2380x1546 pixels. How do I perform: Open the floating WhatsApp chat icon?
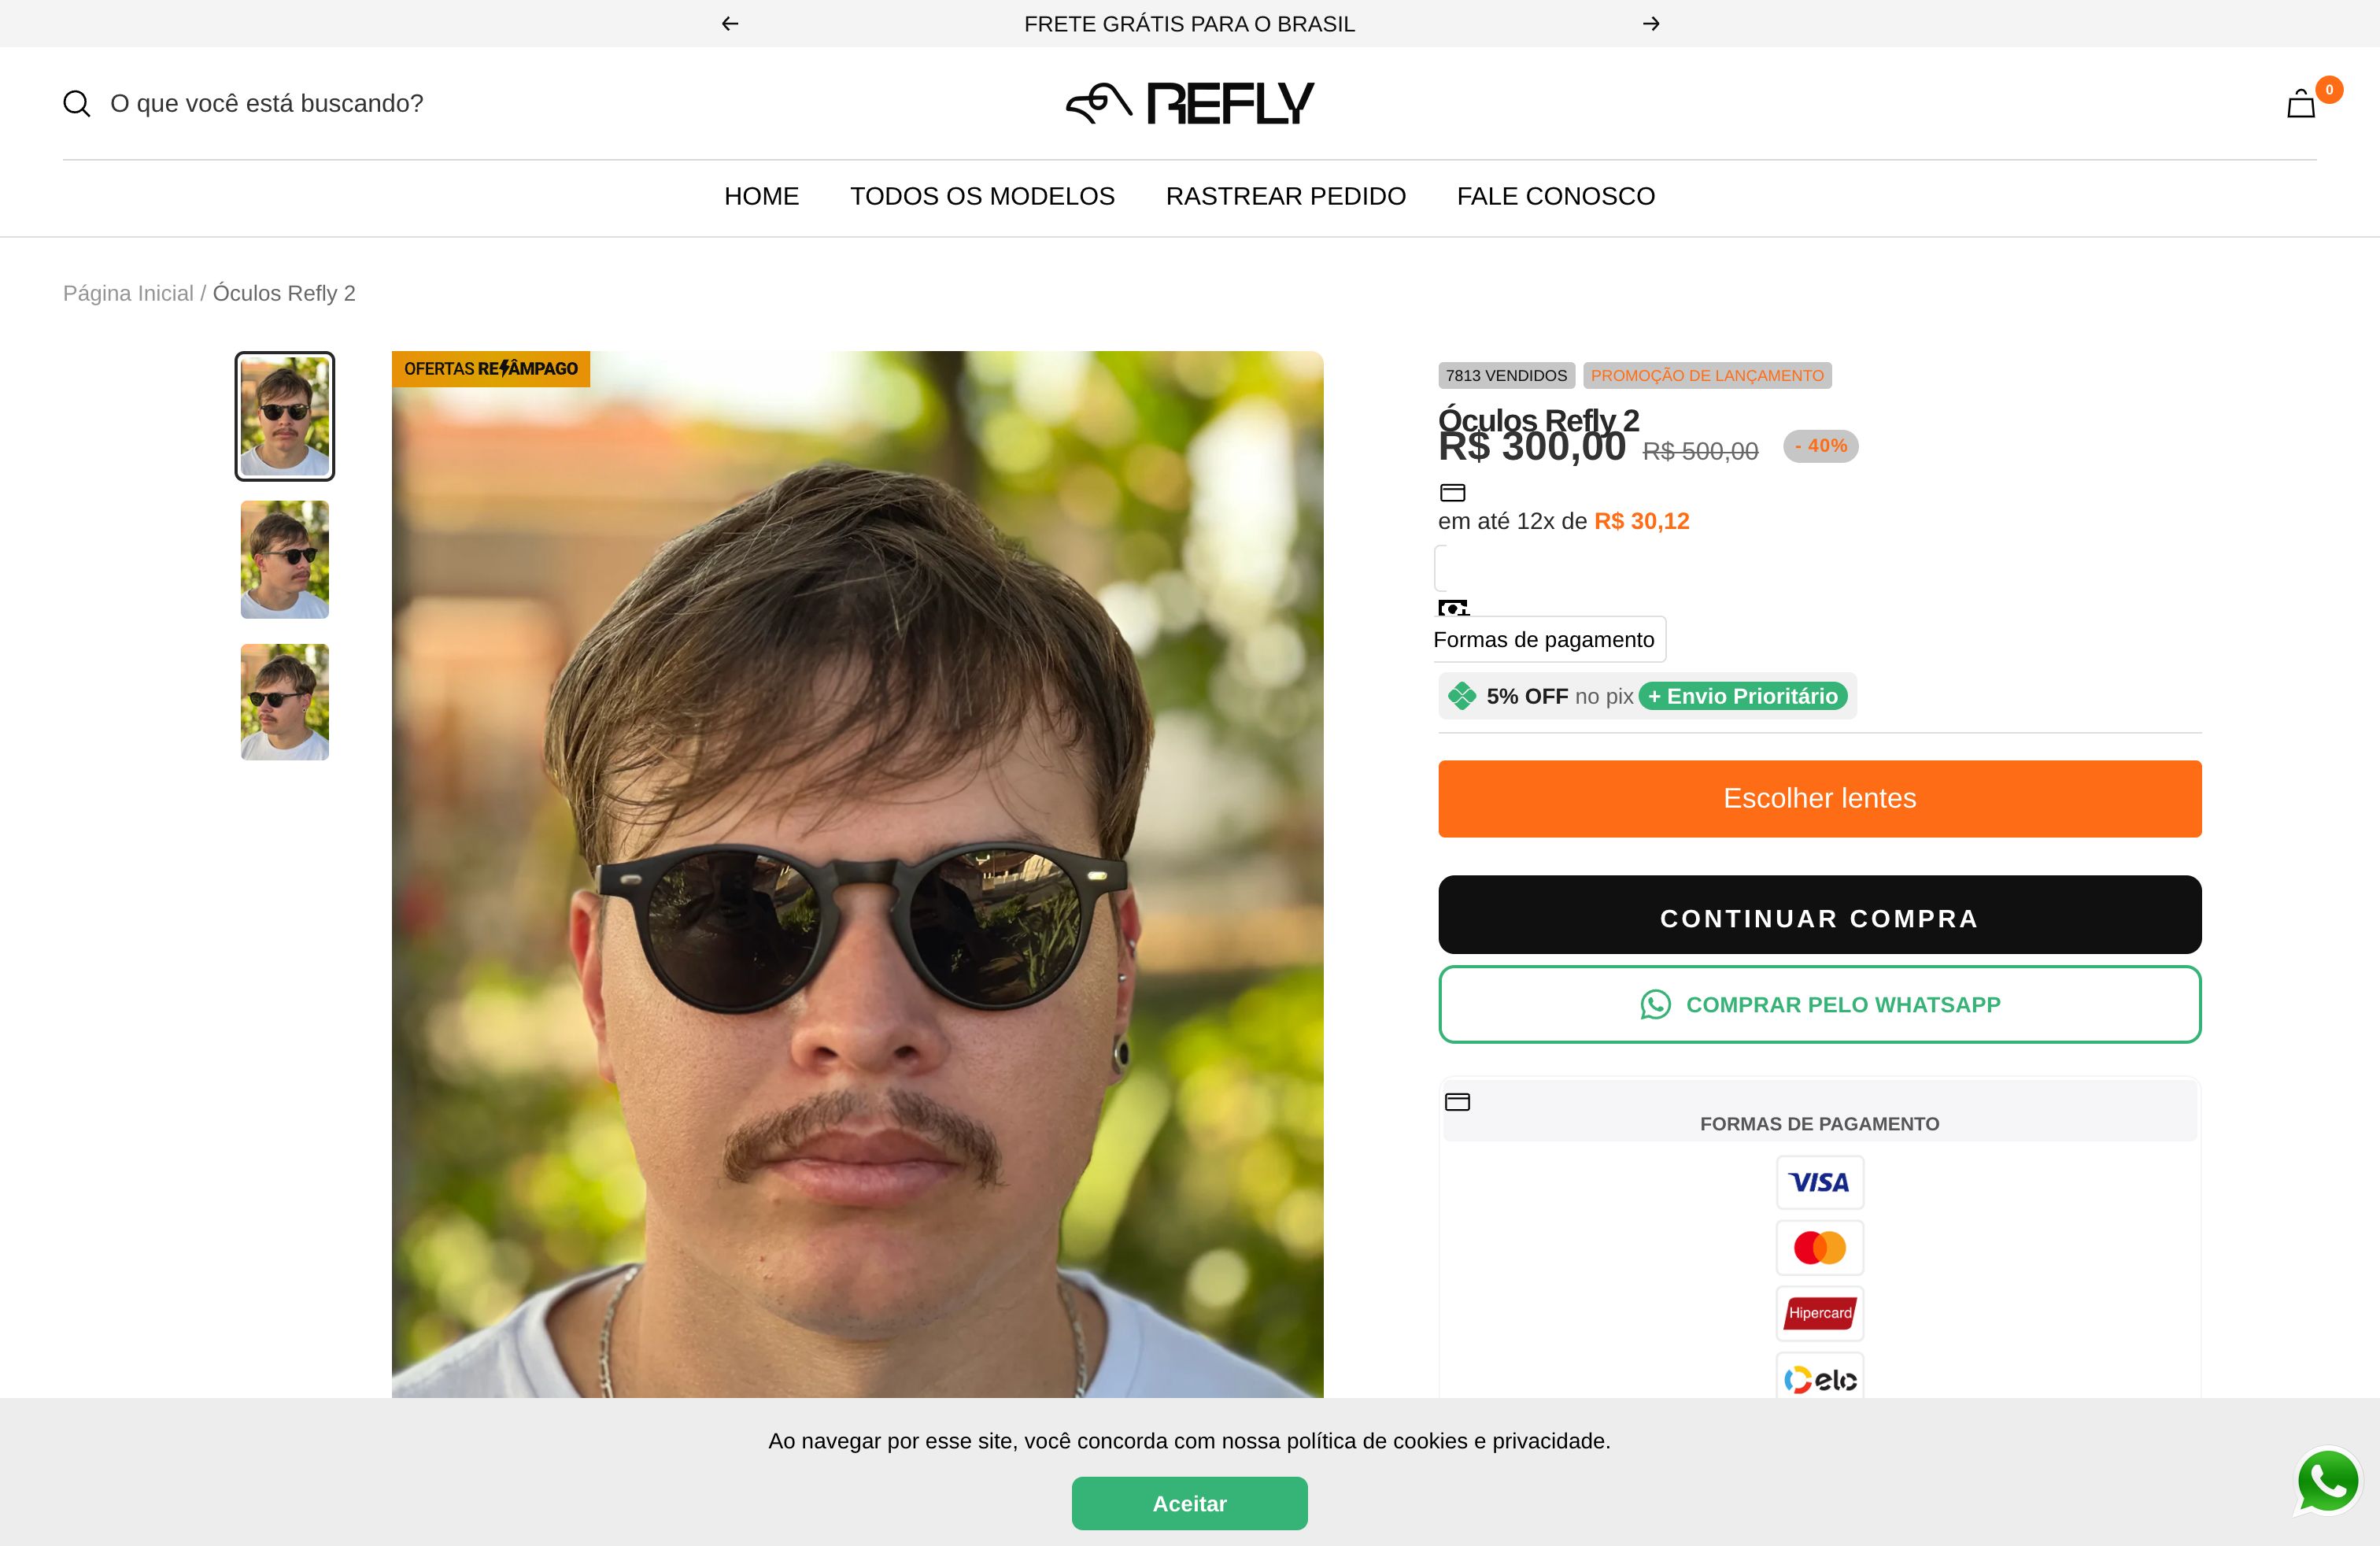coord(2329,1482)
